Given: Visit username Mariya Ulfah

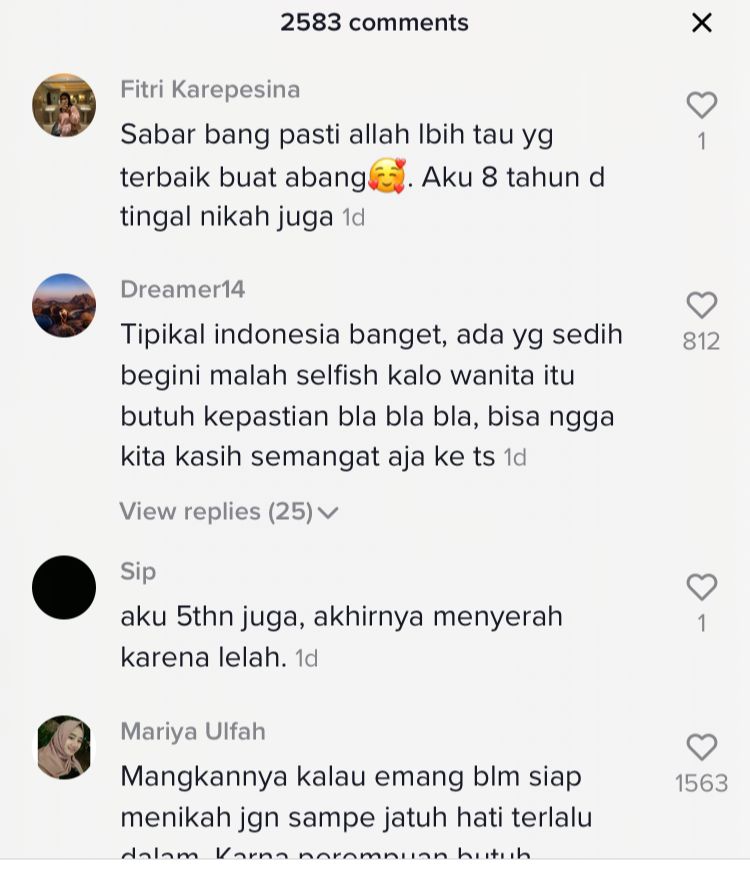Looking at the screenshot, I should (193, 731).
